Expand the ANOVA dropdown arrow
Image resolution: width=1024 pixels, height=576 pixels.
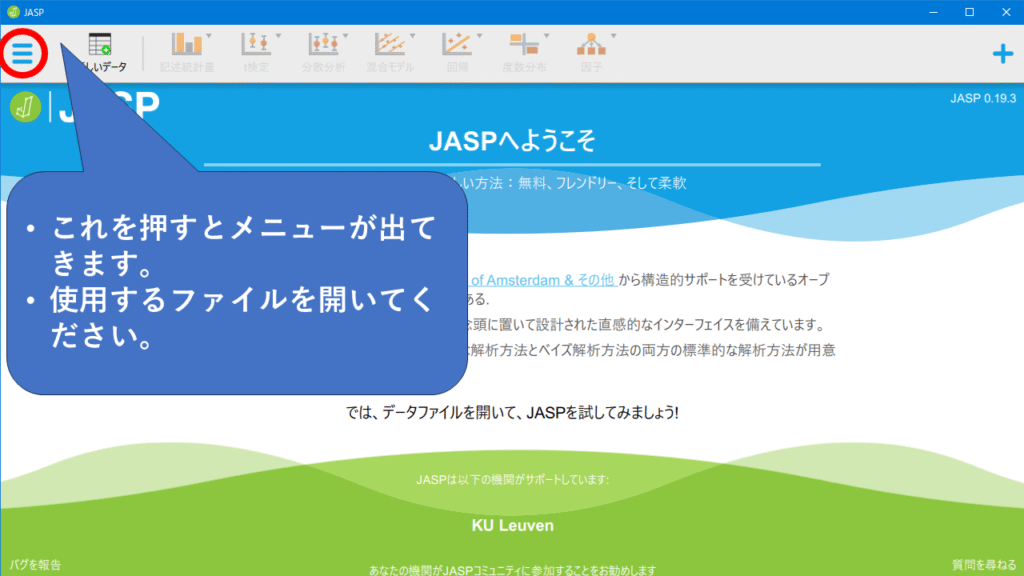click(x=345, y=36)
